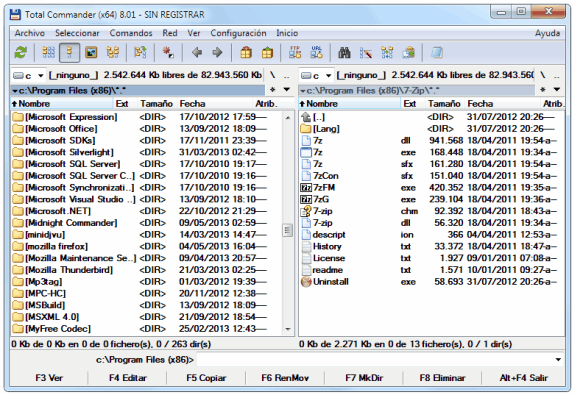Open file search with binoculars icon
This screenshot has width=575, height=395.
(344, 53)
